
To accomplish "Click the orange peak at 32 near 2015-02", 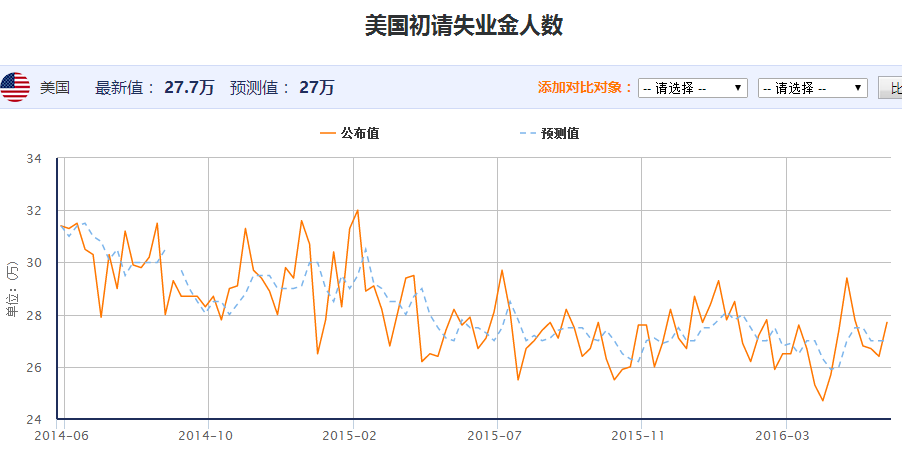I will (357, 211).
